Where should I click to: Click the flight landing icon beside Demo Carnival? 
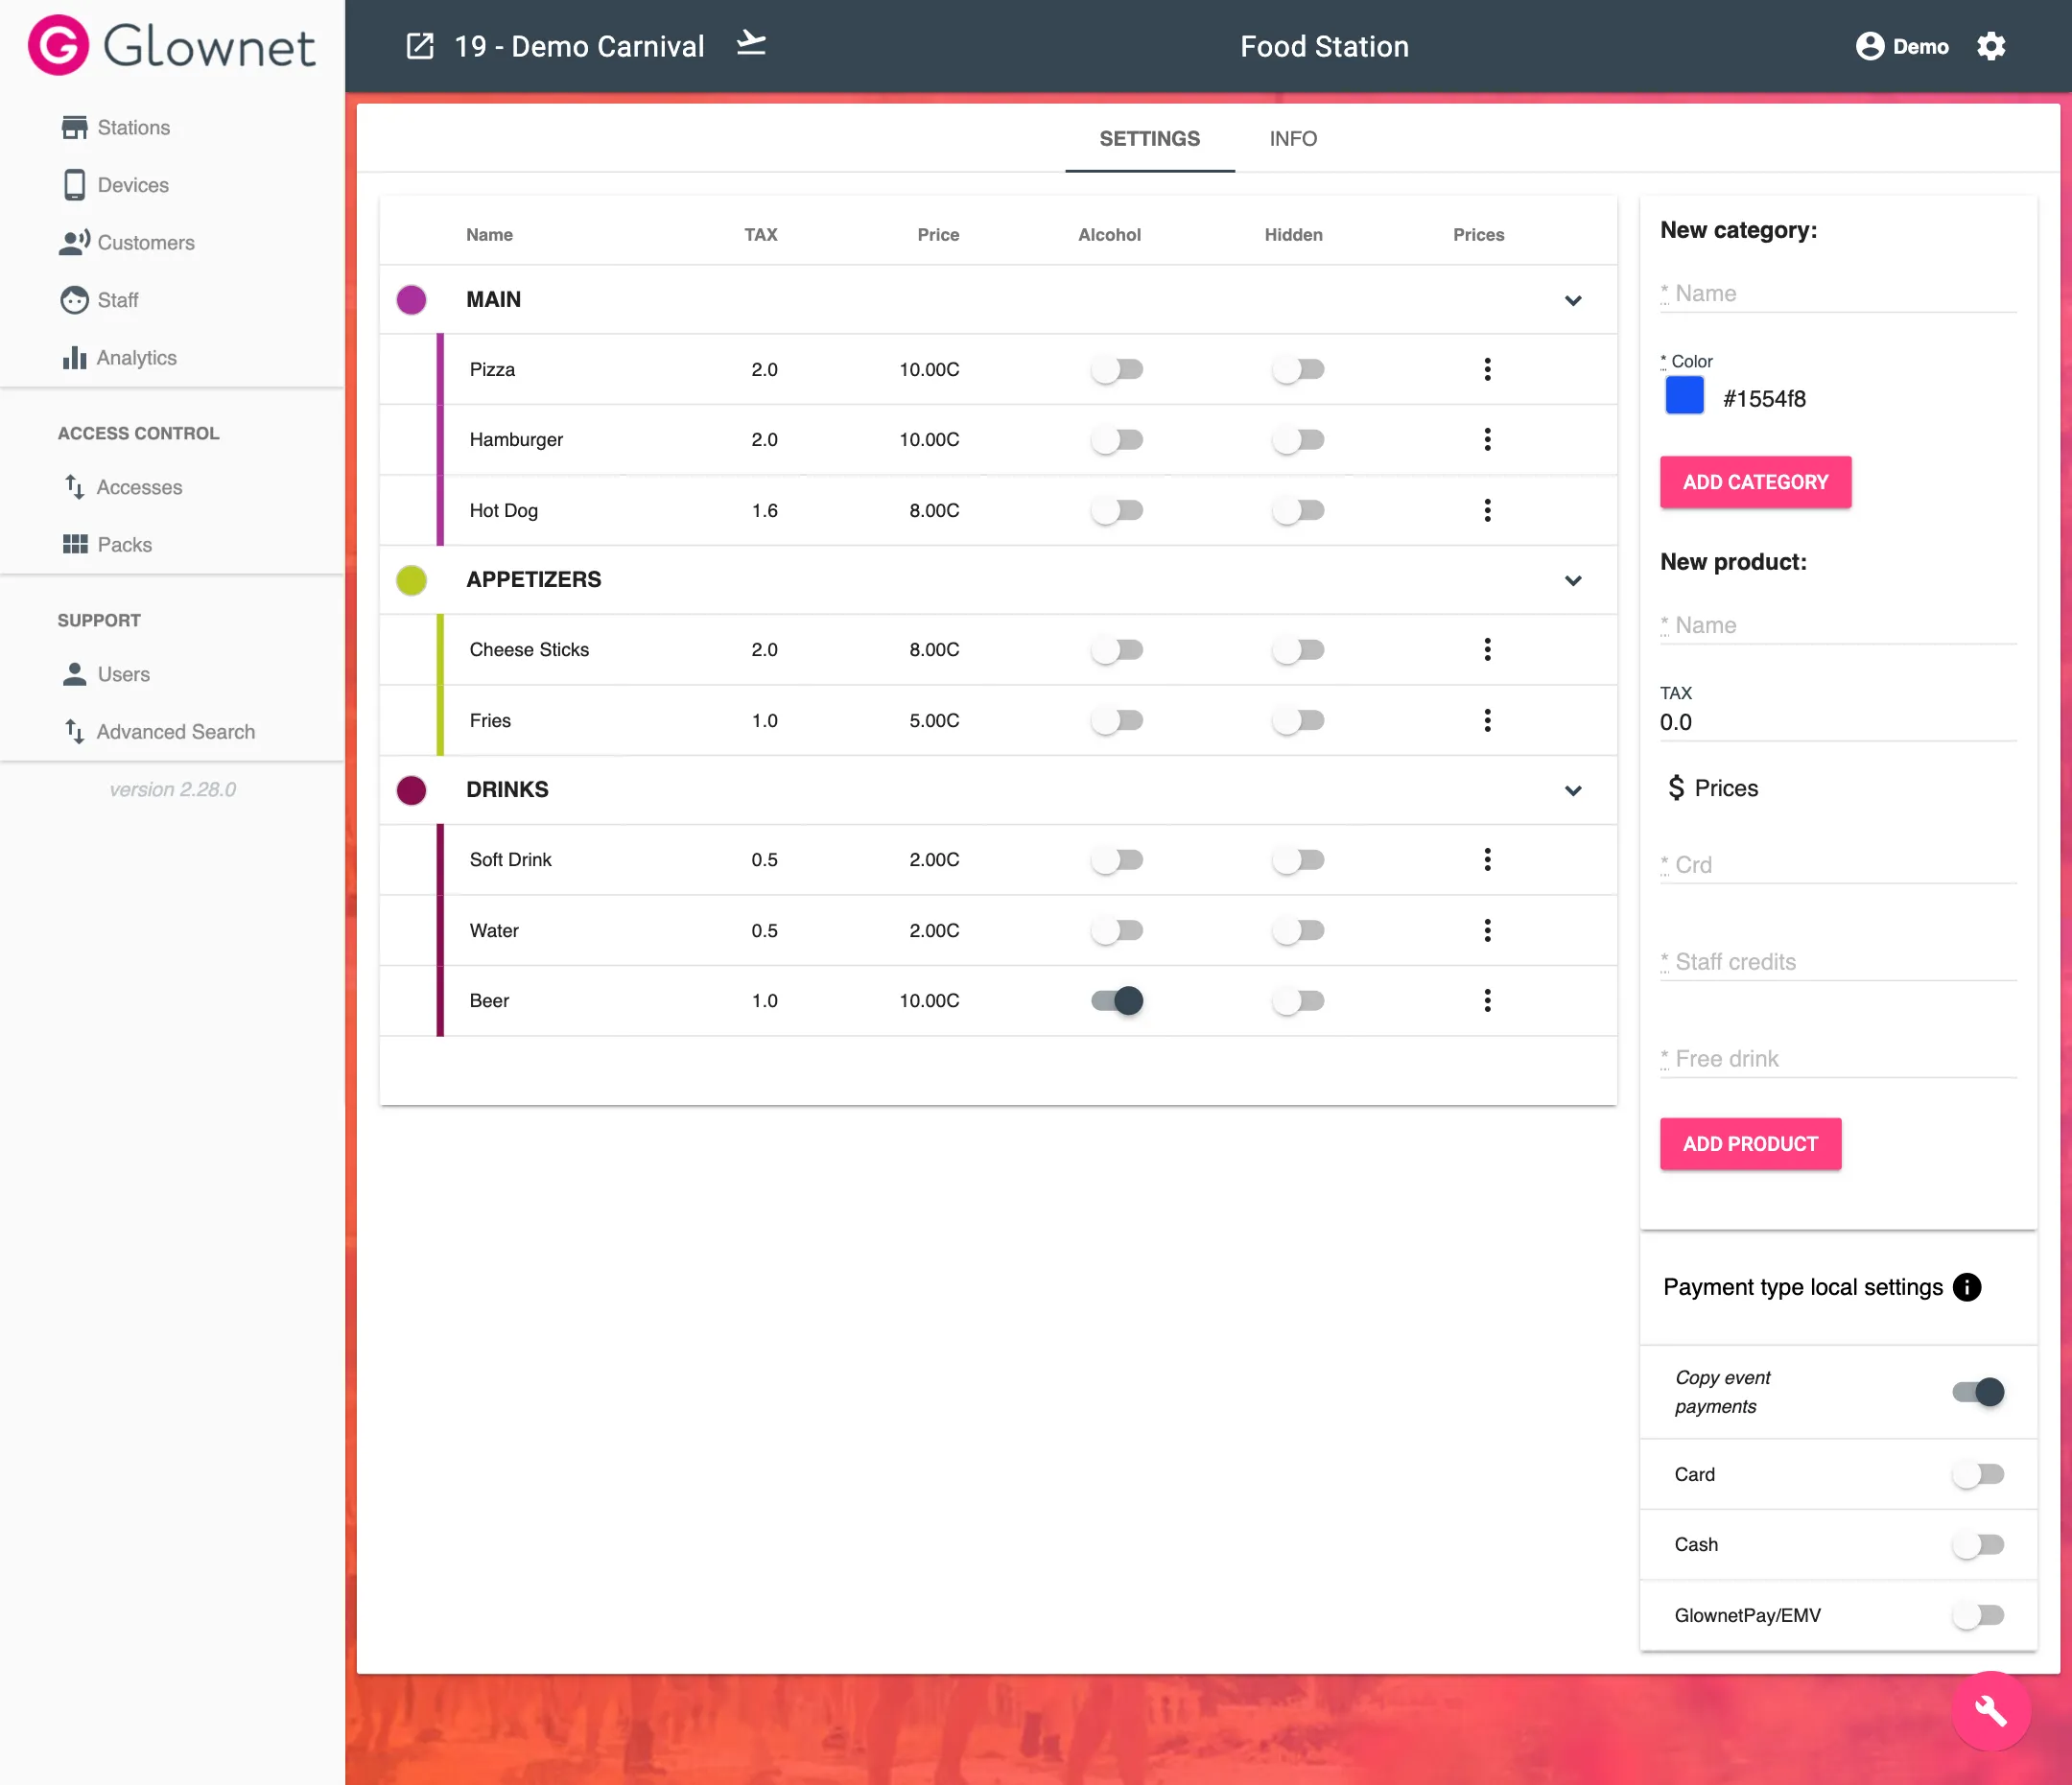[x=751, y=44]
